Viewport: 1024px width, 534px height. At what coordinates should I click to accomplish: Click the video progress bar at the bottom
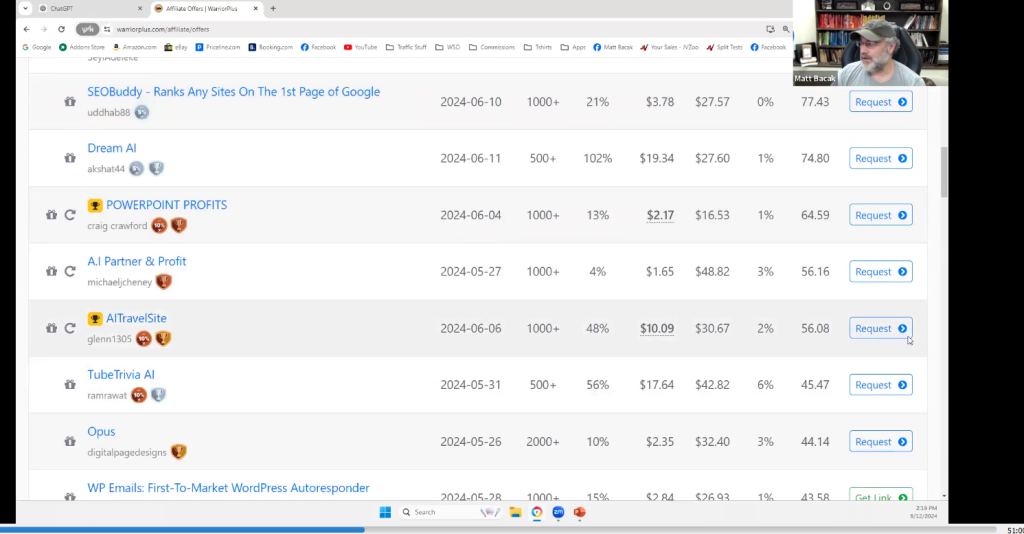[x=499, y=529]
